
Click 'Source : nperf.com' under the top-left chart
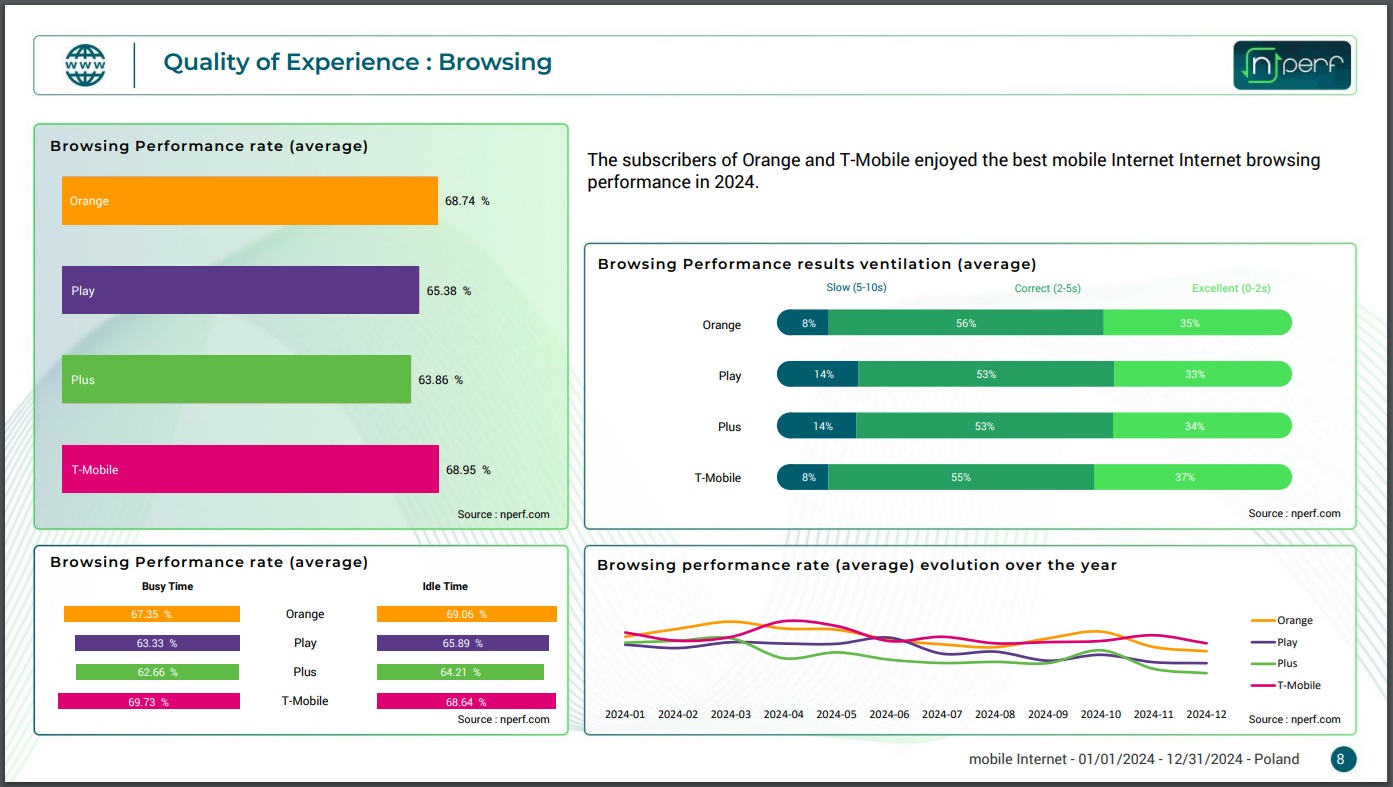point(504,514)
